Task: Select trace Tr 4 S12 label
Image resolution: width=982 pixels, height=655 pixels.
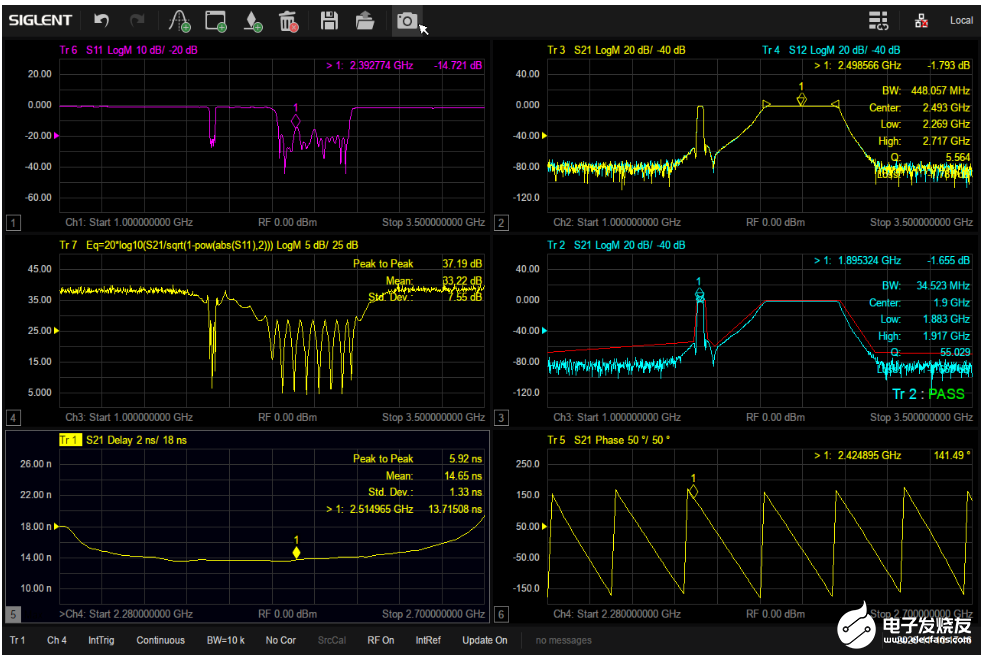Action: 831,50
